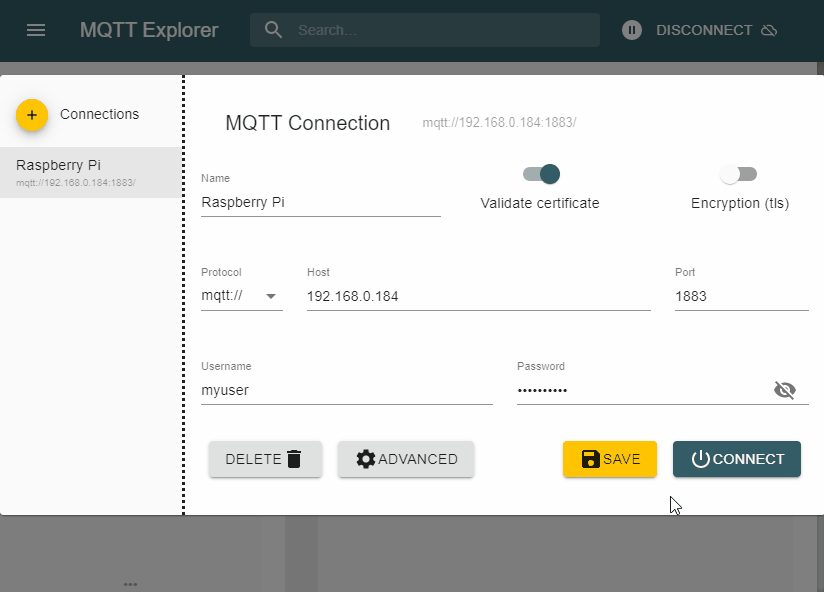Click the Connections heading
The width and height of the screenshot is (824, 592).
[99, 115]
